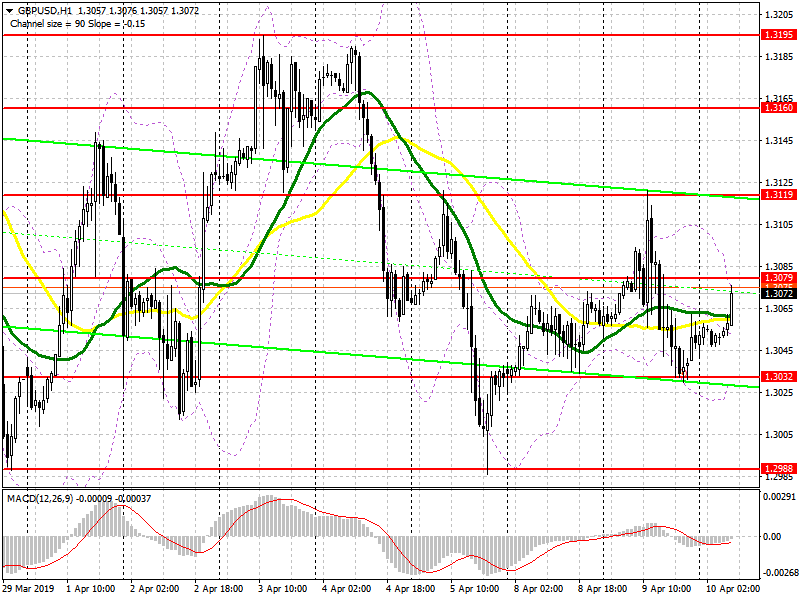This screenshot has height=600, width=800.
Task: Select the GBPUSD,H1 symbol title text
Action: coord(44,11)
